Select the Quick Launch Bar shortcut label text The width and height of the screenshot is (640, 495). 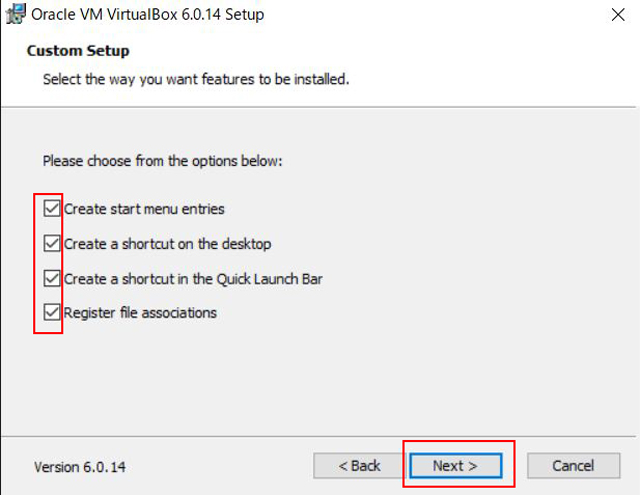coord(193,279)
